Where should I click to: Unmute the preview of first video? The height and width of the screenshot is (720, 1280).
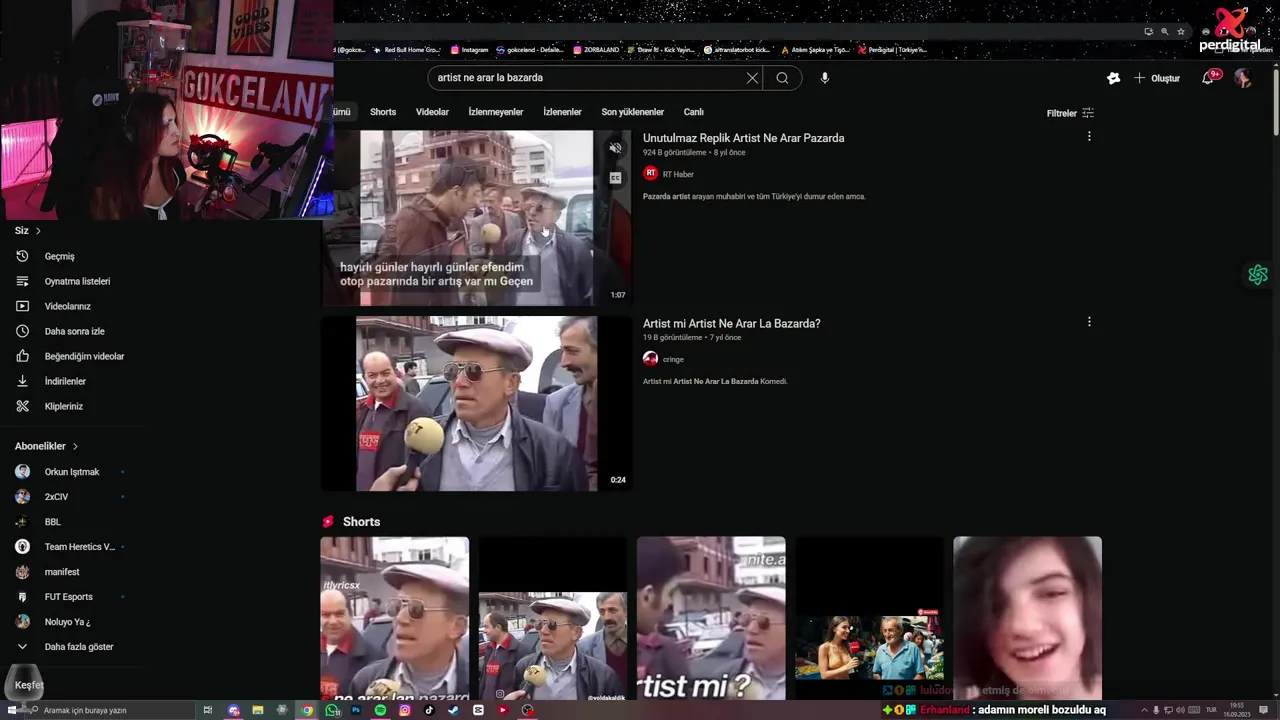tap(615, 148)
